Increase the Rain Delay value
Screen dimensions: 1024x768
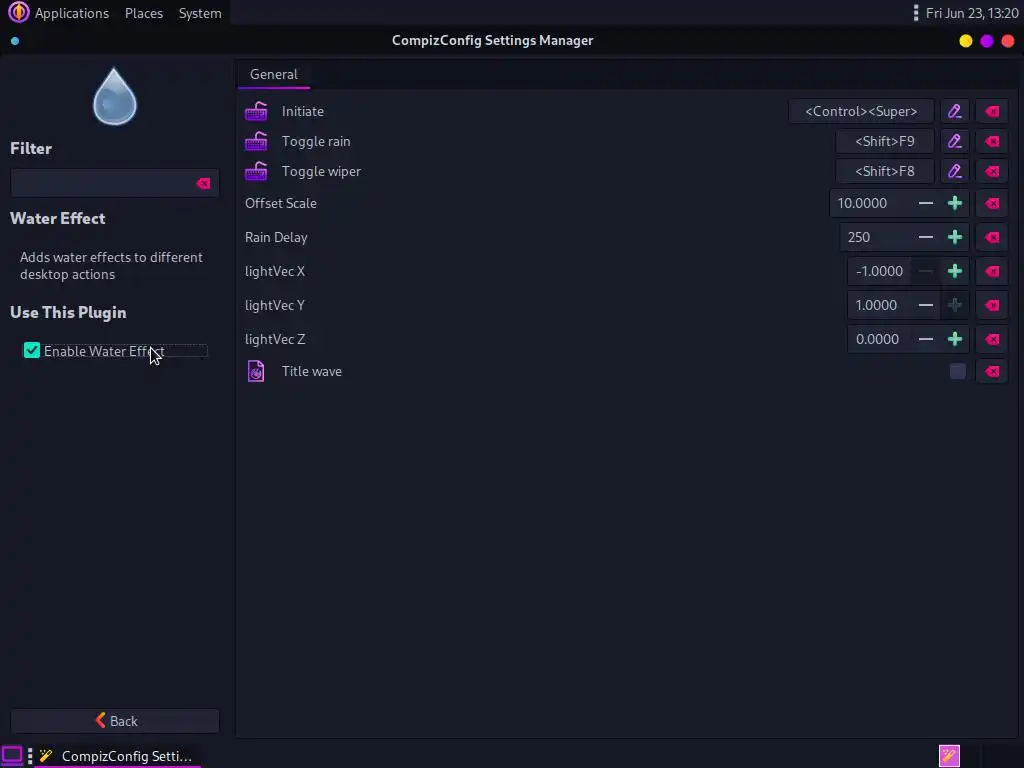955,237
